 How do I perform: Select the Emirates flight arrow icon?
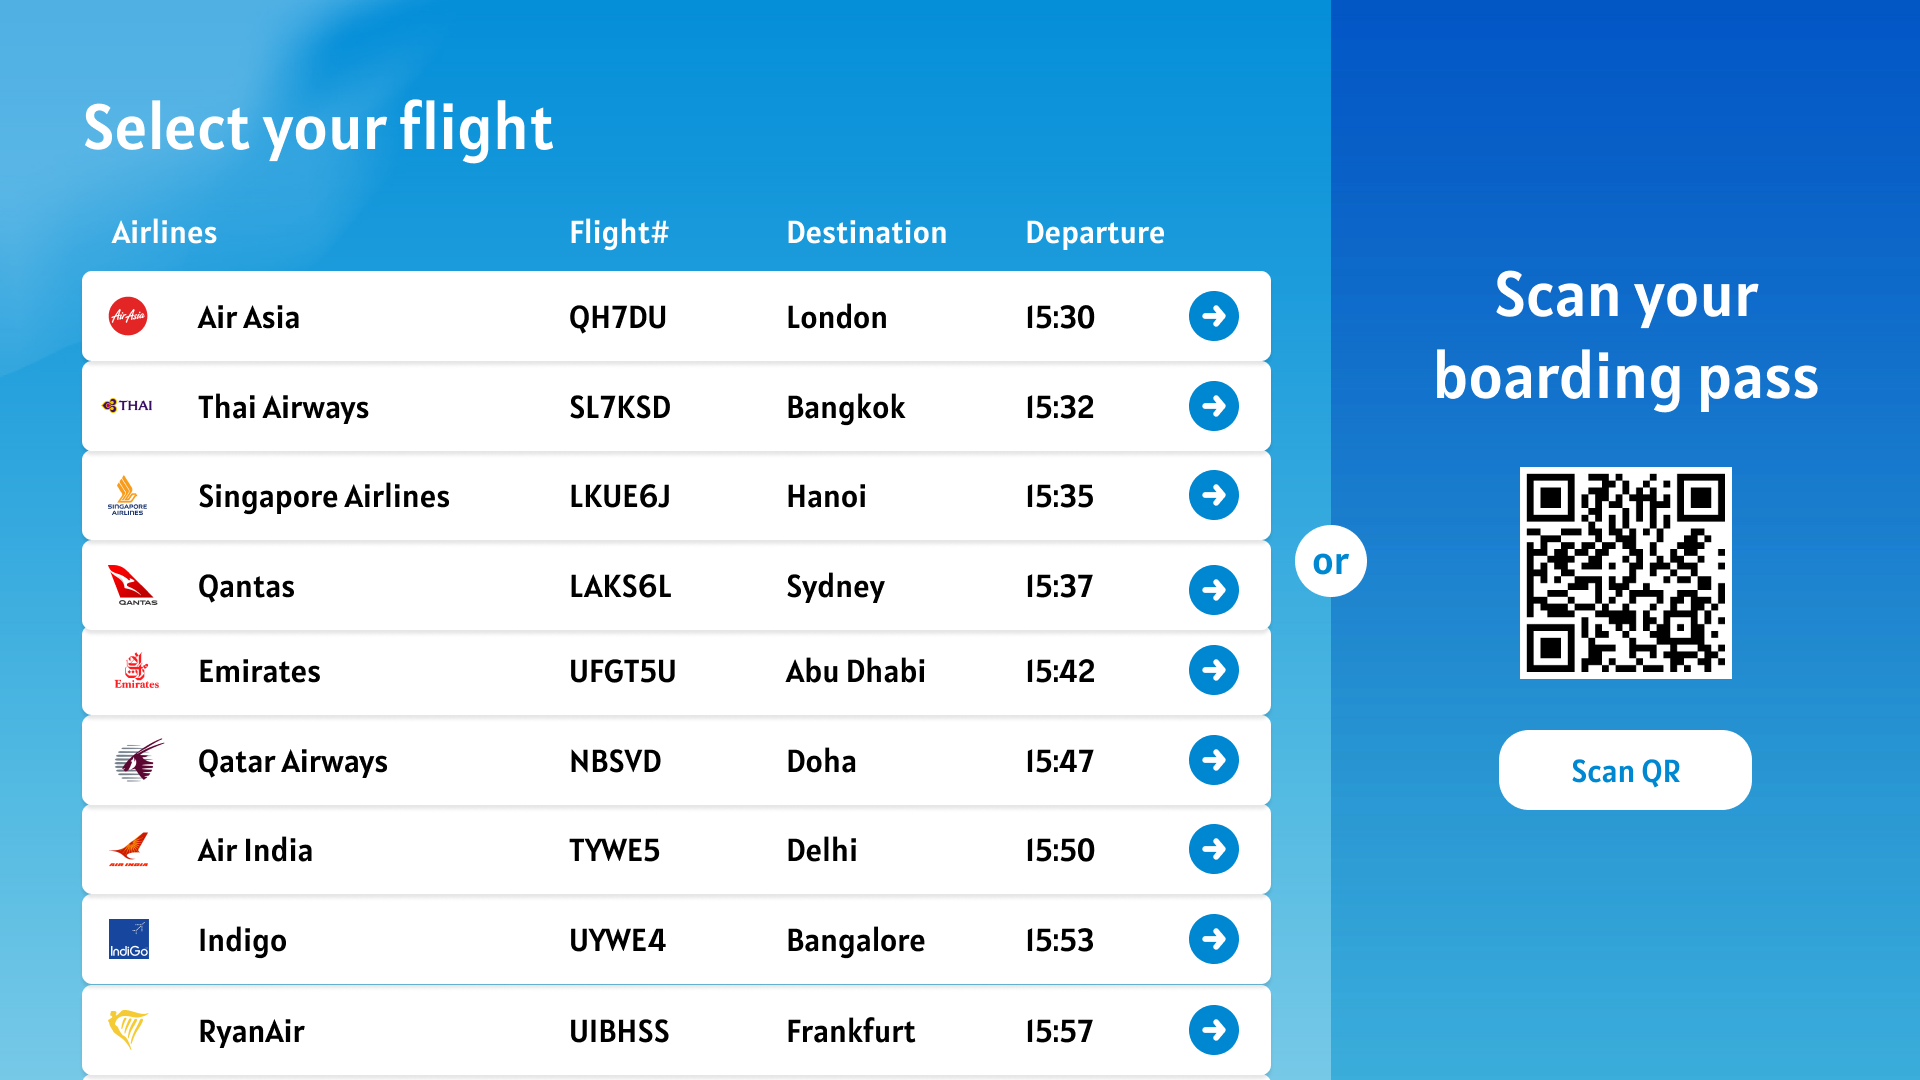tap(1214, 670)
